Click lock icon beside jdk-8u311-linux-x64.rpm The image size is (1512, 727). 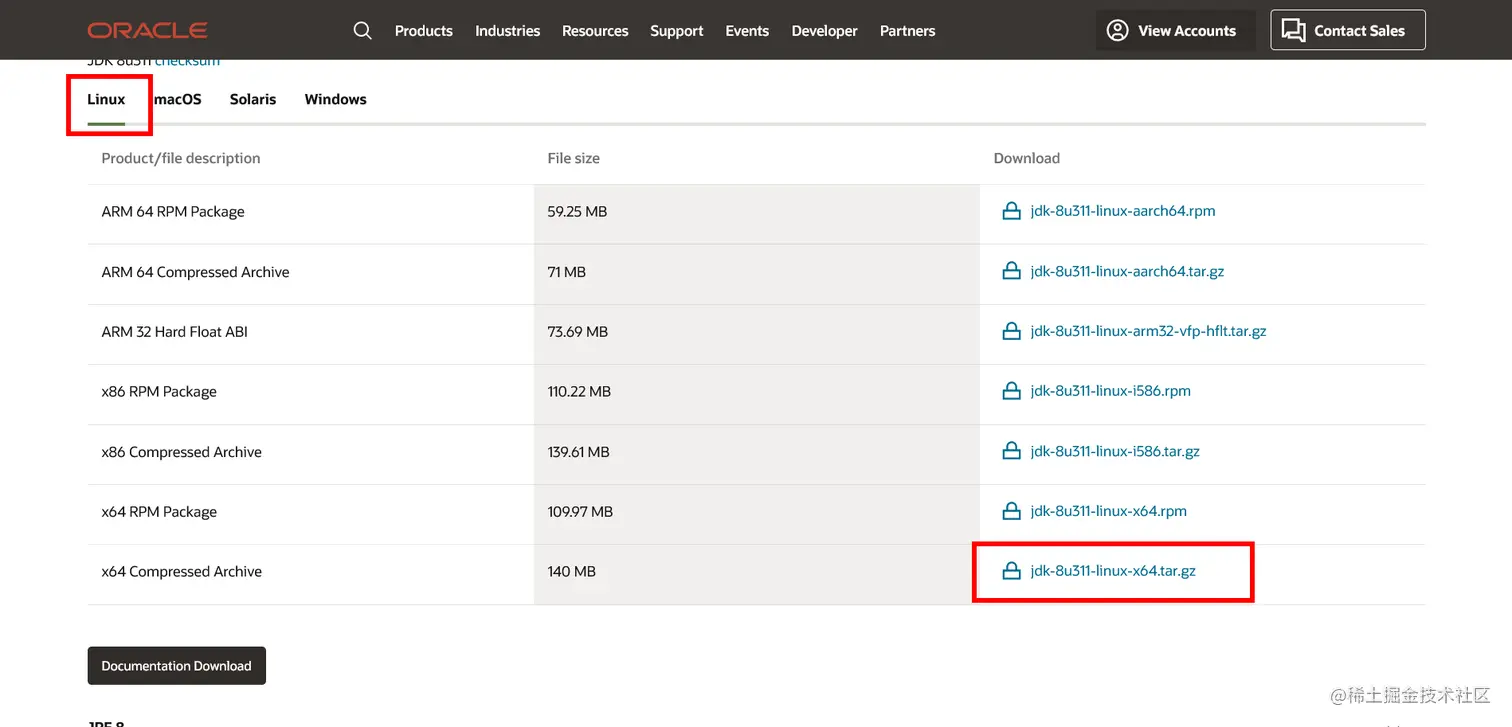point(1011,511)
